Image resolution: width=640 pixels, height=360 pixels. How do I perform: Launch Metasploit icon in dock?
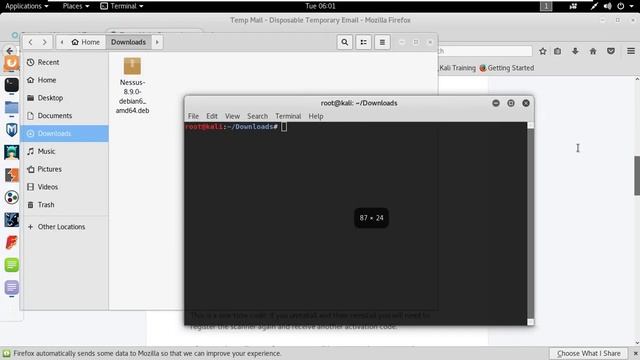[11, 130]
